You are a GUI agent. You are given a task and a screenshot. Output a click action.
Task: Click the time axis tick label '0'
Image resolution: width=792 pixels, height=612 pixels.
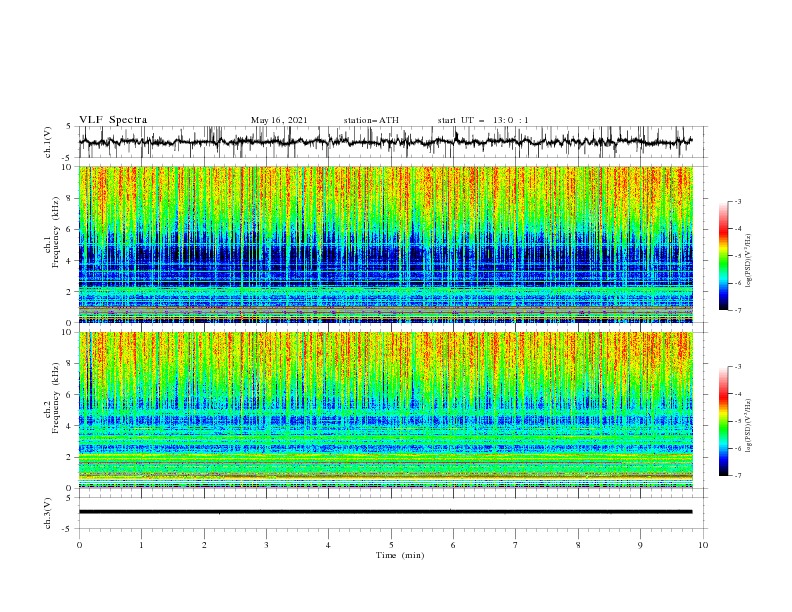tap(79, 545)
